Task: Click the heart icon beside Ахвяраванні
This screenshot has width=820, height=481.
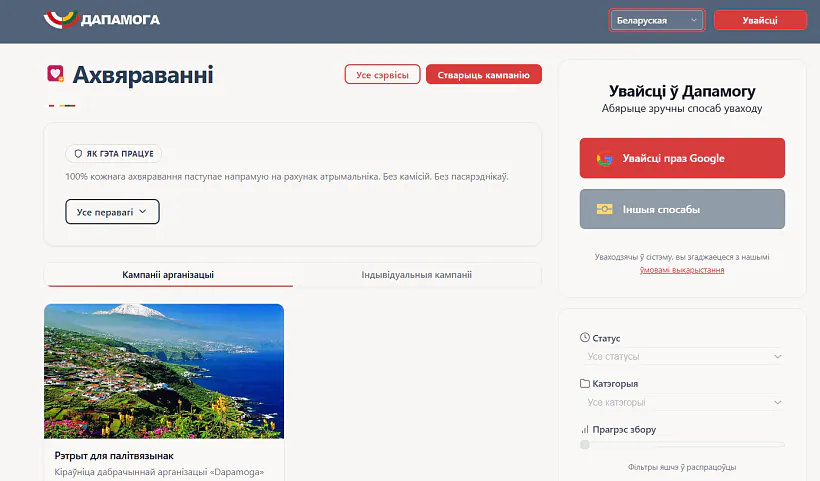Action: 56,74
